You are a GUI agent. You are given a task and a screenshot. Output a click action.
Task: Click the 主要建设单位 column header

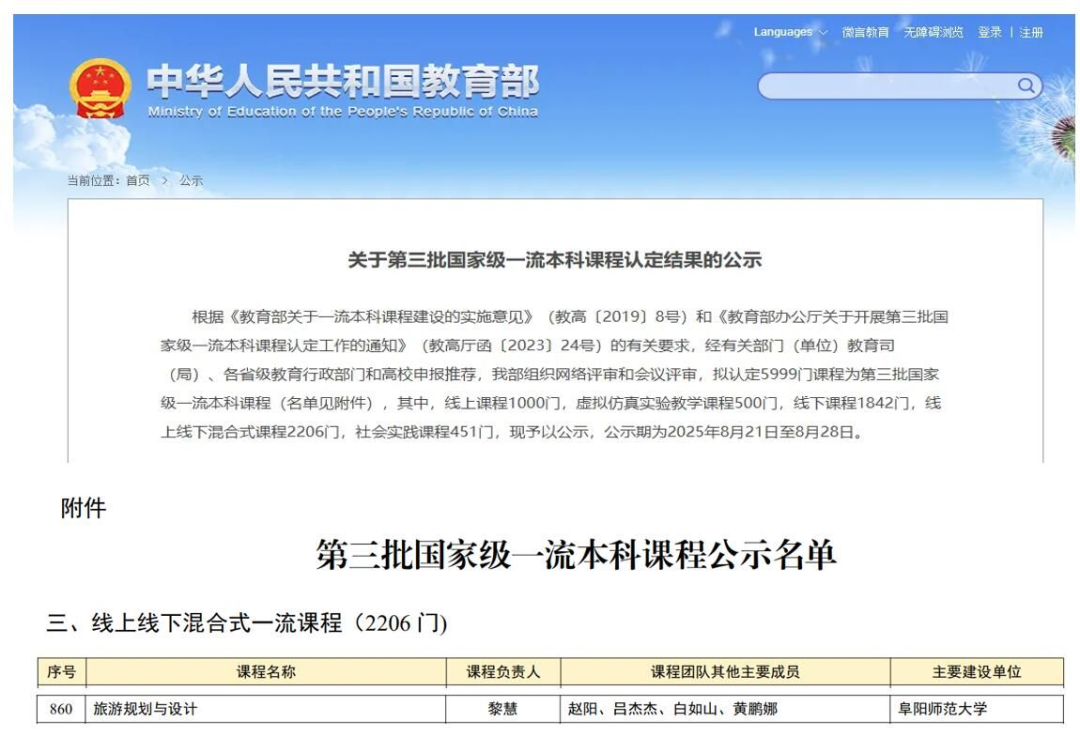[976, 672]
